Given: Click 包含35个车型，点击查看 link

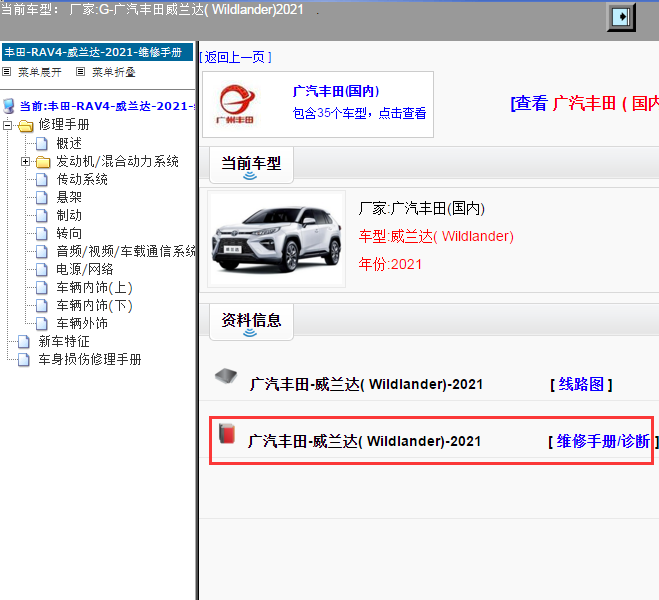Looking at the screenshot, I should (x=359, y=113).
